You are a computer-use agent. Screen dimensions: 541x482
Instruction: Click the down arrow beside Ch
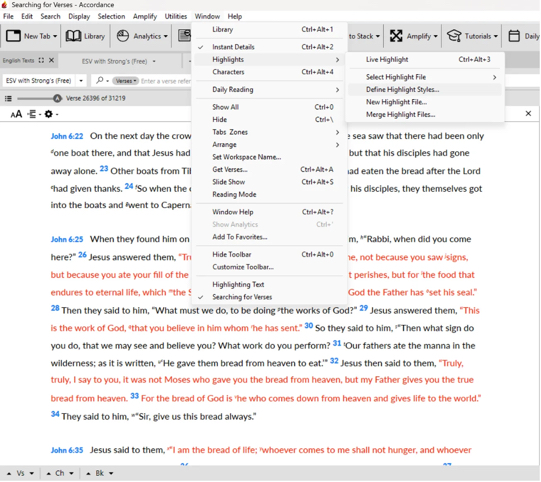point(71,473)
